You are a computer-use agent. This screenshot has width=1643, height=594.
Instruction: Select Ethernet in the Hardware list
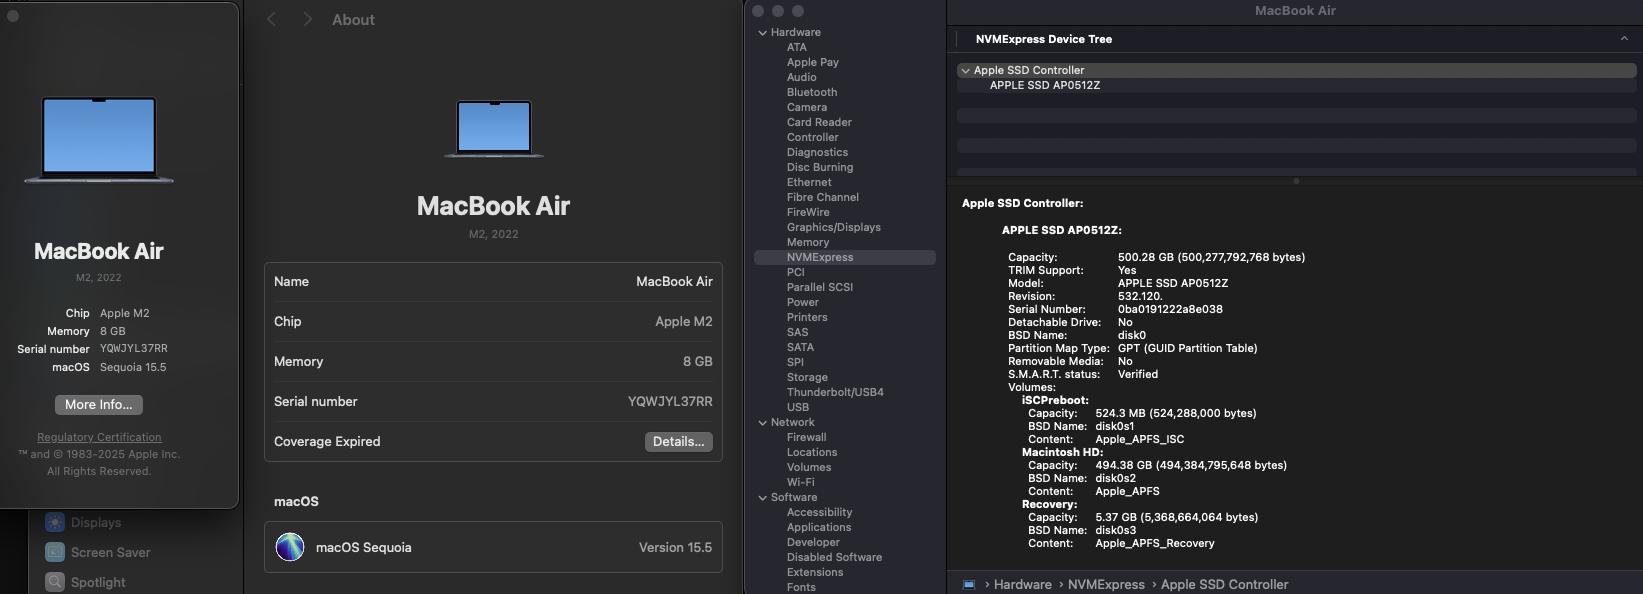(x=809, y=182)
